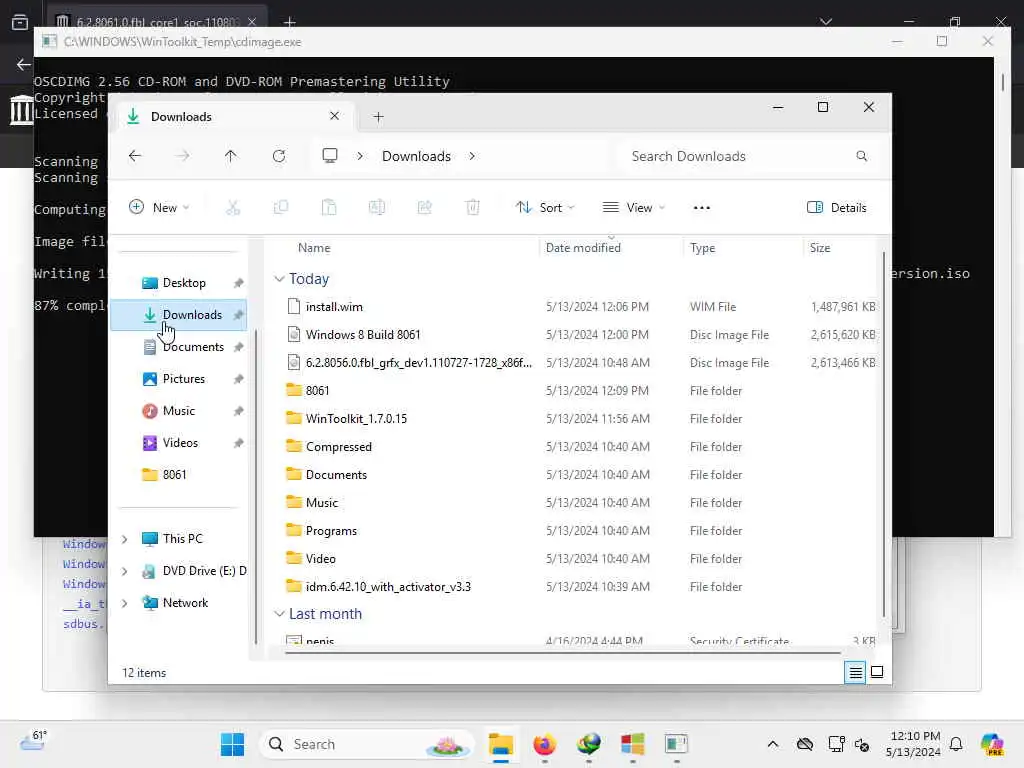Open new tab in background browser
The image size is (1024, 768).
[x=290, y=22]
